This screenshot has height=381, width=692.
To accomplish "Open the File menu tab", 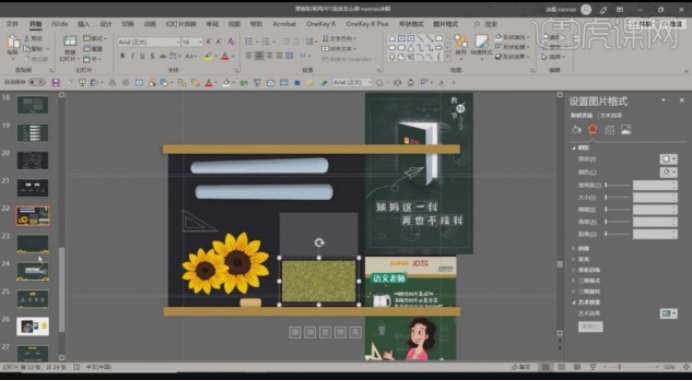I will pos(12,24).
